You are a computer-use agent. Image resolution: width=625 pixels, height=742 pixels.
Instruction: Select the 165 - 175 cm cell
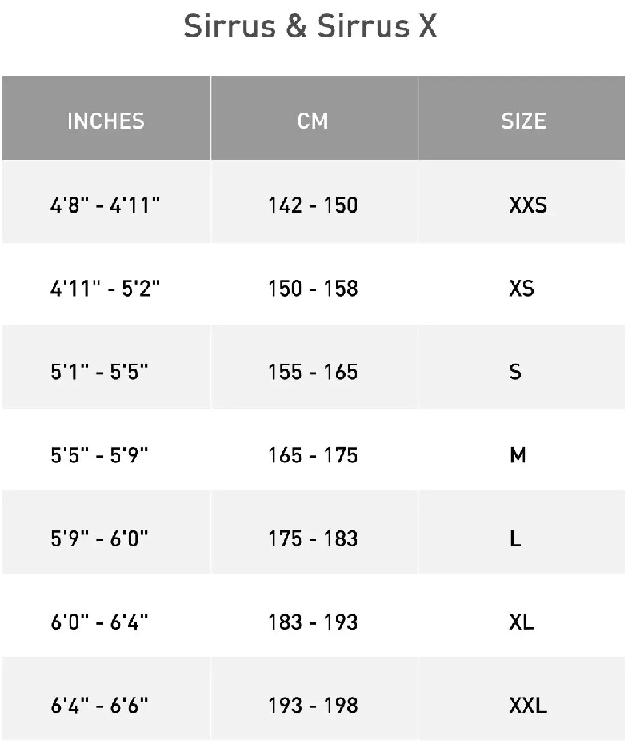tap(314, 451)
